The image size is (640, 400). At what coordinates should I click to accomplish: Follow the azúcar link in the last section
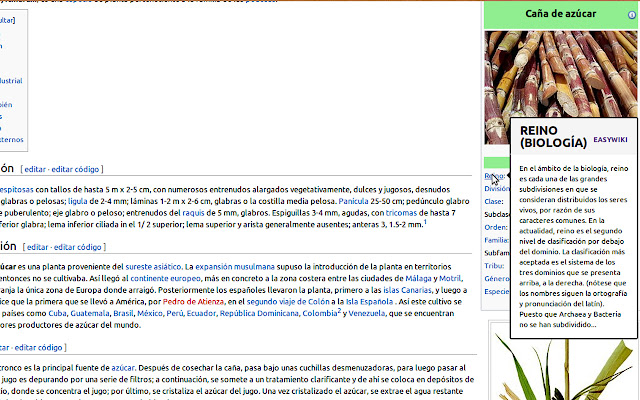click(x=123, y=368)
